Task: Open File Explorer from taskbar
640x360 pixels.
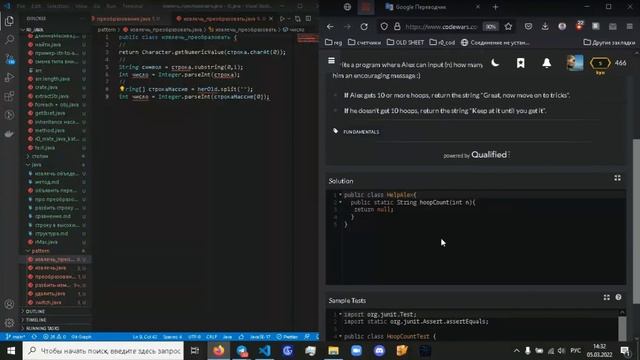Action: coord(333,351)
